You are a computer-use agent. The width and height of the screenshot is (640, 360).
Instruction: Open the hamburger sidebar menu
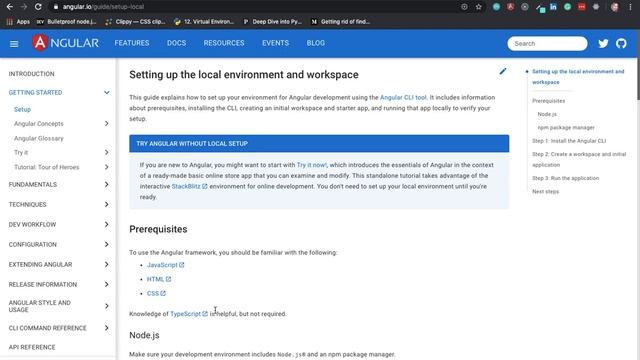[14, 44]
